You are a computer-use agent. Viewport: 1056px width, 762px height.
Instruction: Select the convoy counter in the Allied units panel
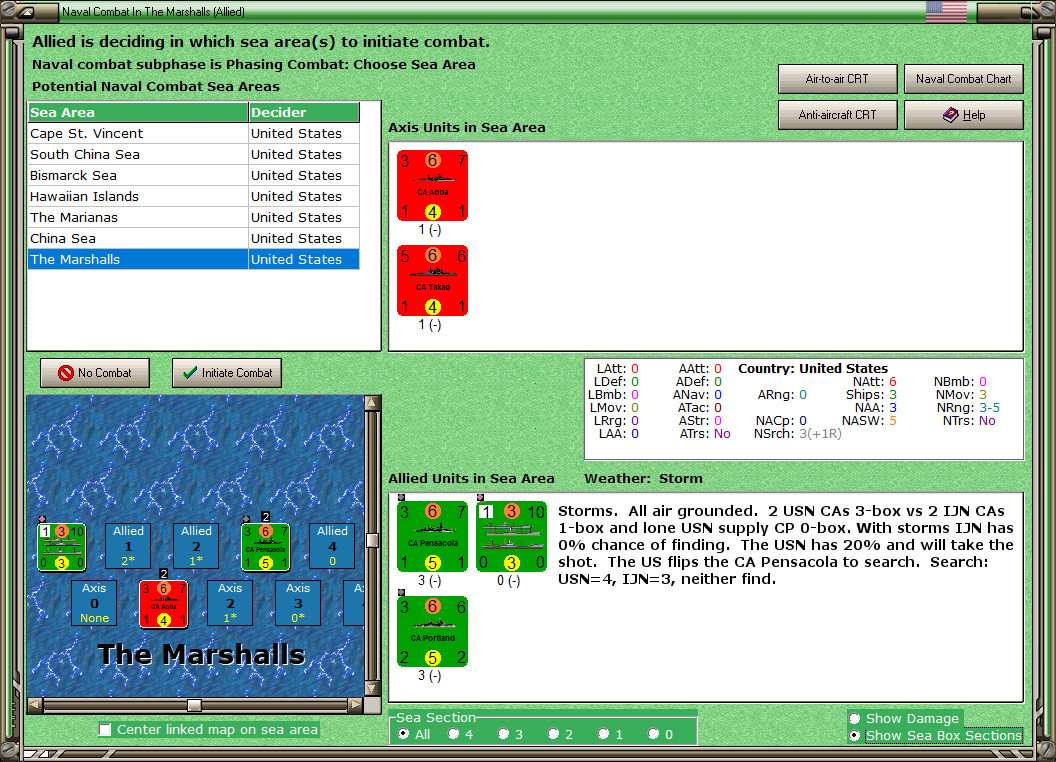(511, 536)
